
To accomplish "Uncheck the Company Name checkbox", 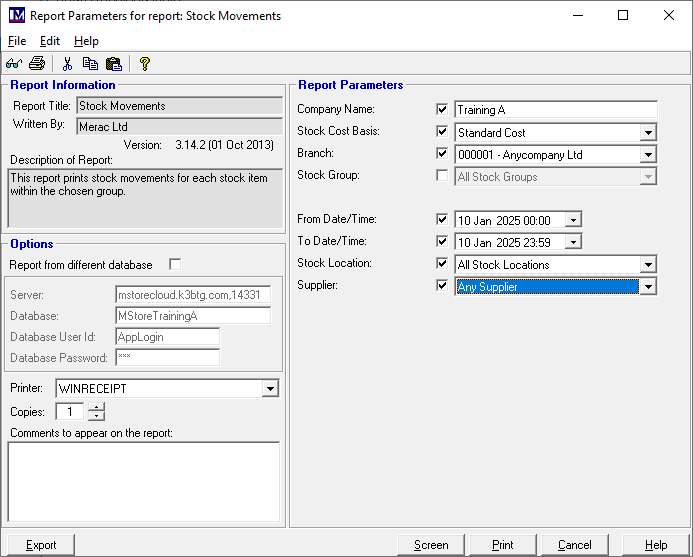I will pyautogui.click(x=442, y=109).
